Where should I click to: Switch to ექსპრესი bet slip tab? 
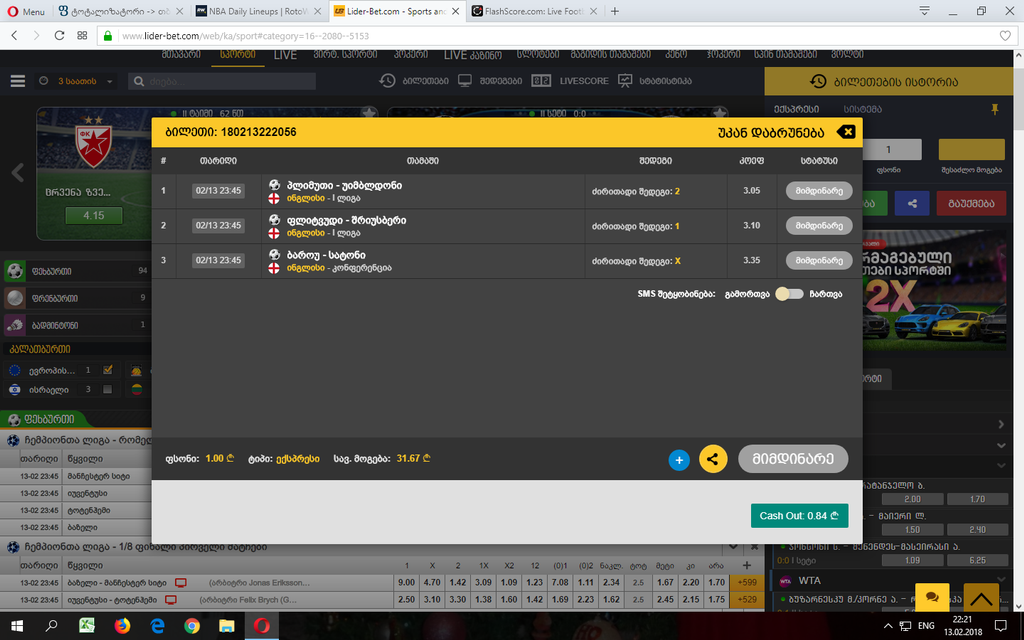(796, 109)
